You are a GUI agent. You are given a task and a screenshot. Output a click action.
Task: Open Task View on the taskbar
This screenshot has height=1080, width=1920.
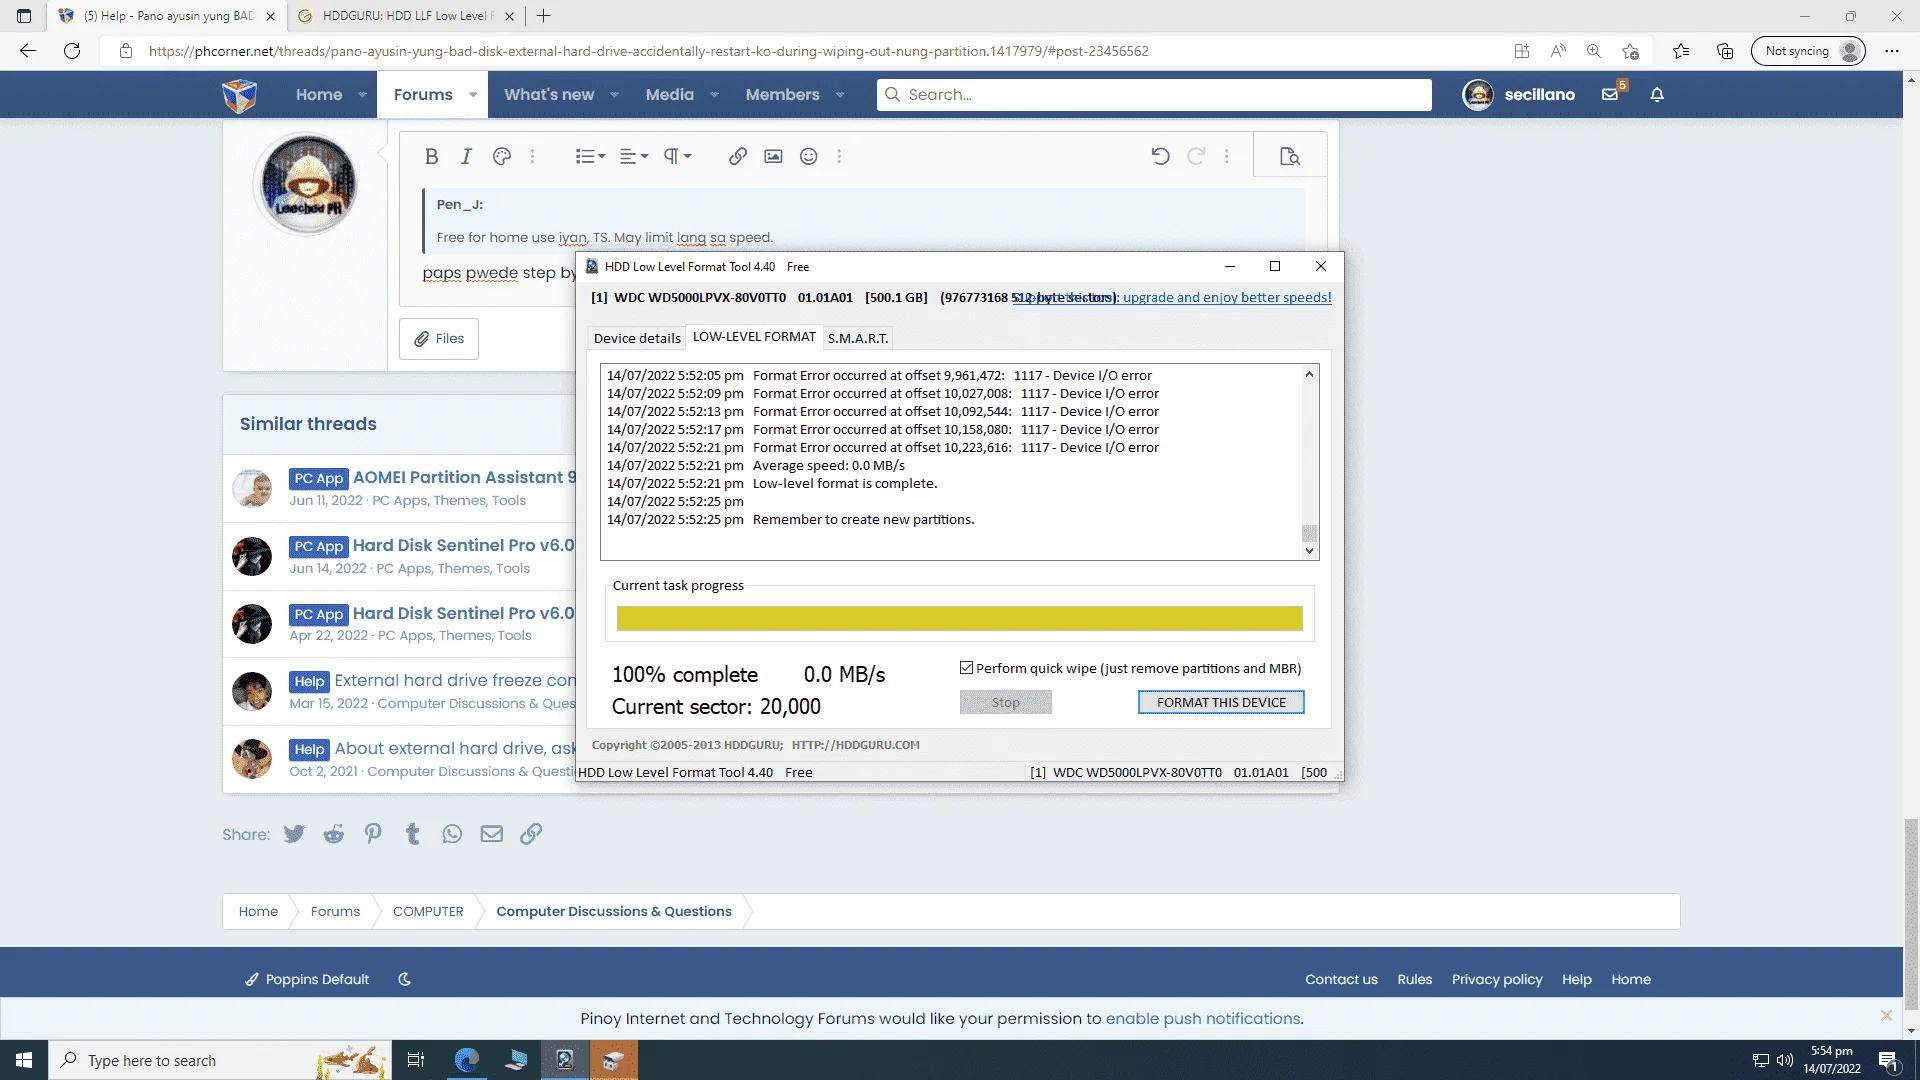[x=416, y=1060]
